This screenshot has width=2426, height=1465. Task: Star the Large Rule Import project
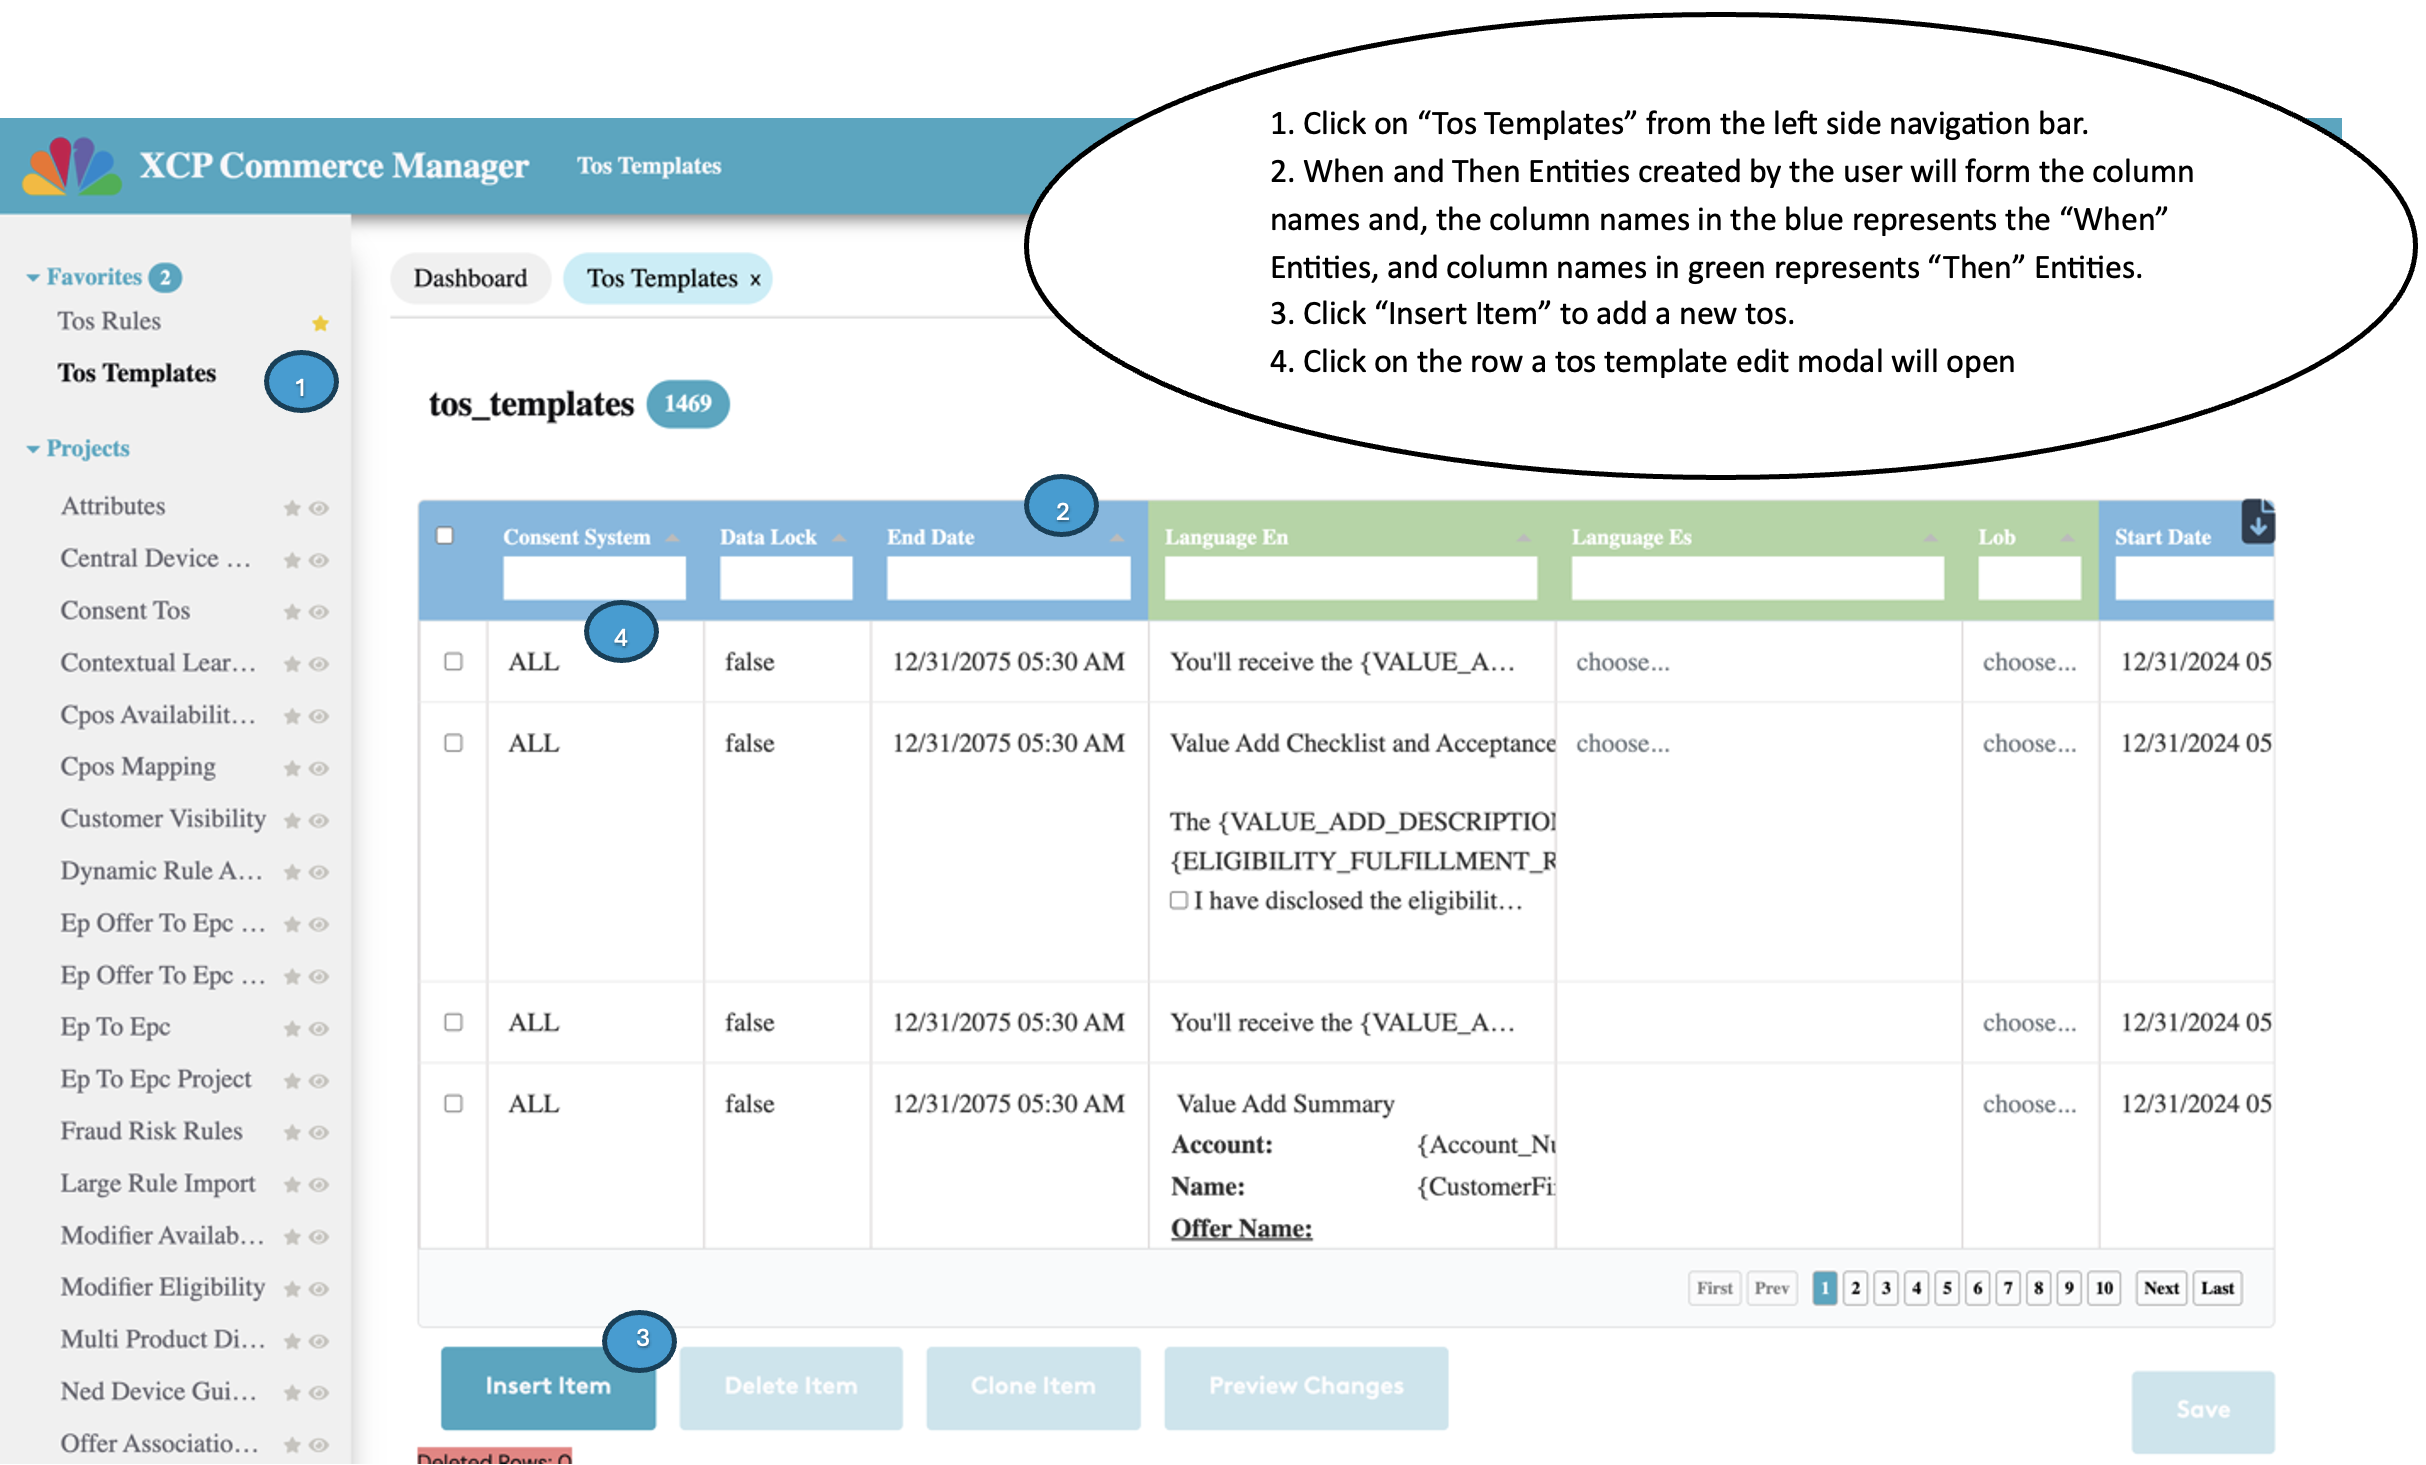tap(292, 1184)
